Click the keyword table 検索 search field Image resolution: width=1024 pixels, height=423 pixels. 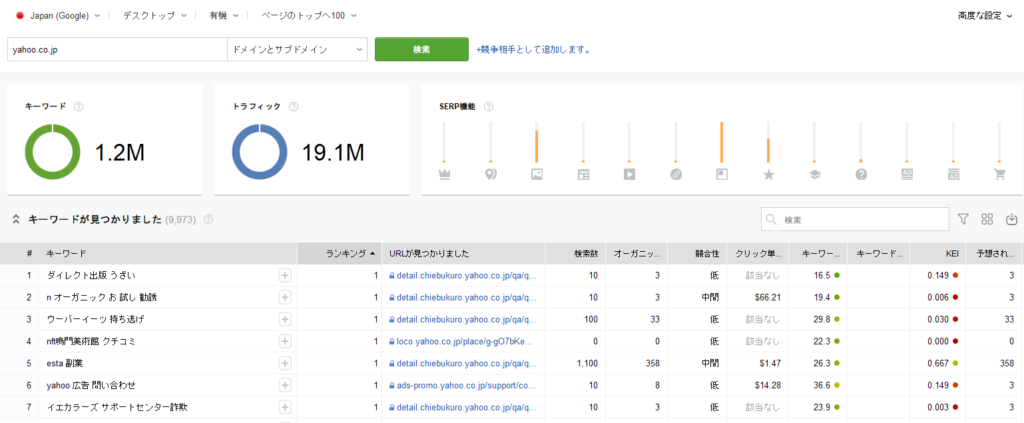[855, 219]
